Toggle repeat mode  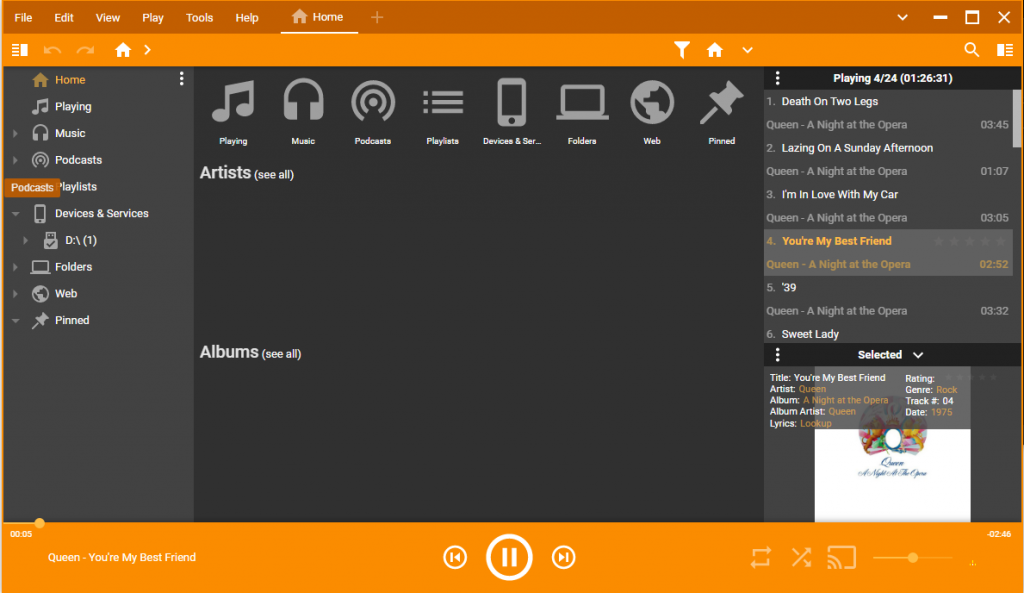click(761, 558)
